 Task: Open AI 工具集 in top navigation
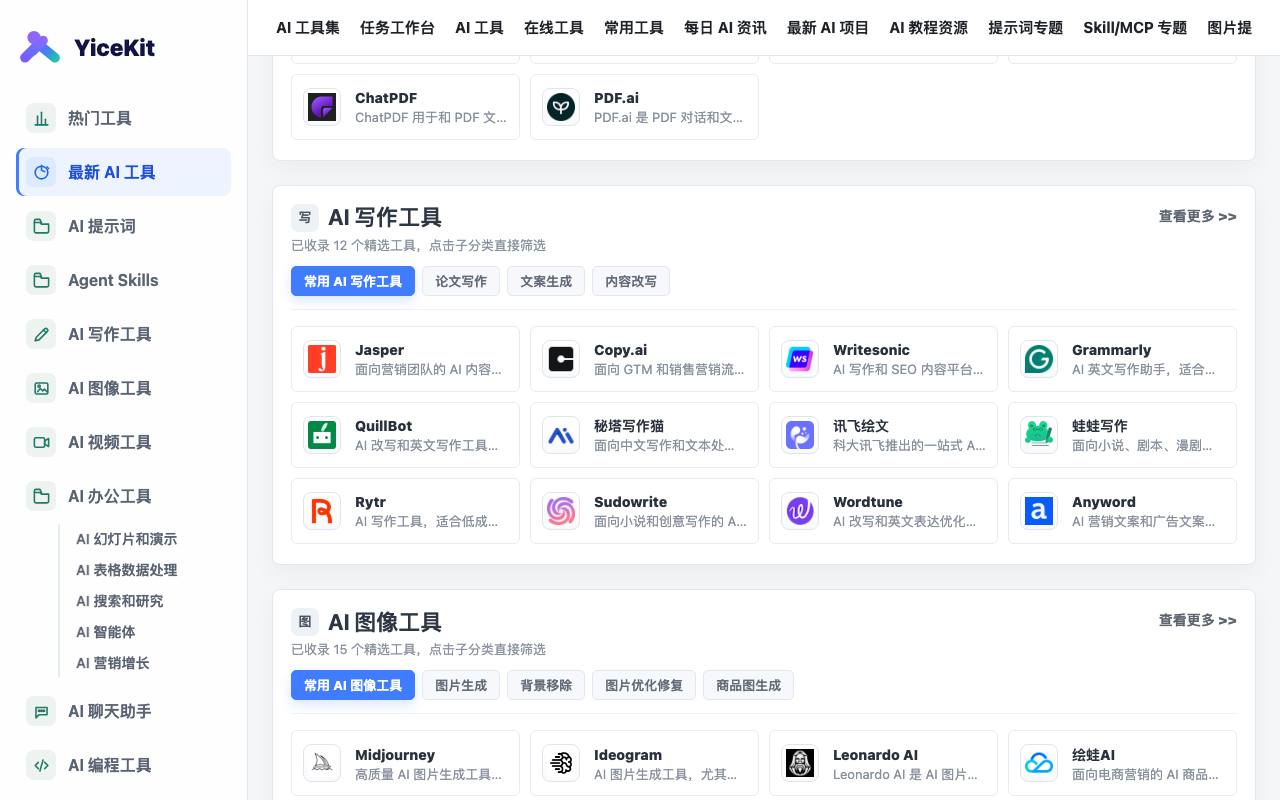pos(308,28)
